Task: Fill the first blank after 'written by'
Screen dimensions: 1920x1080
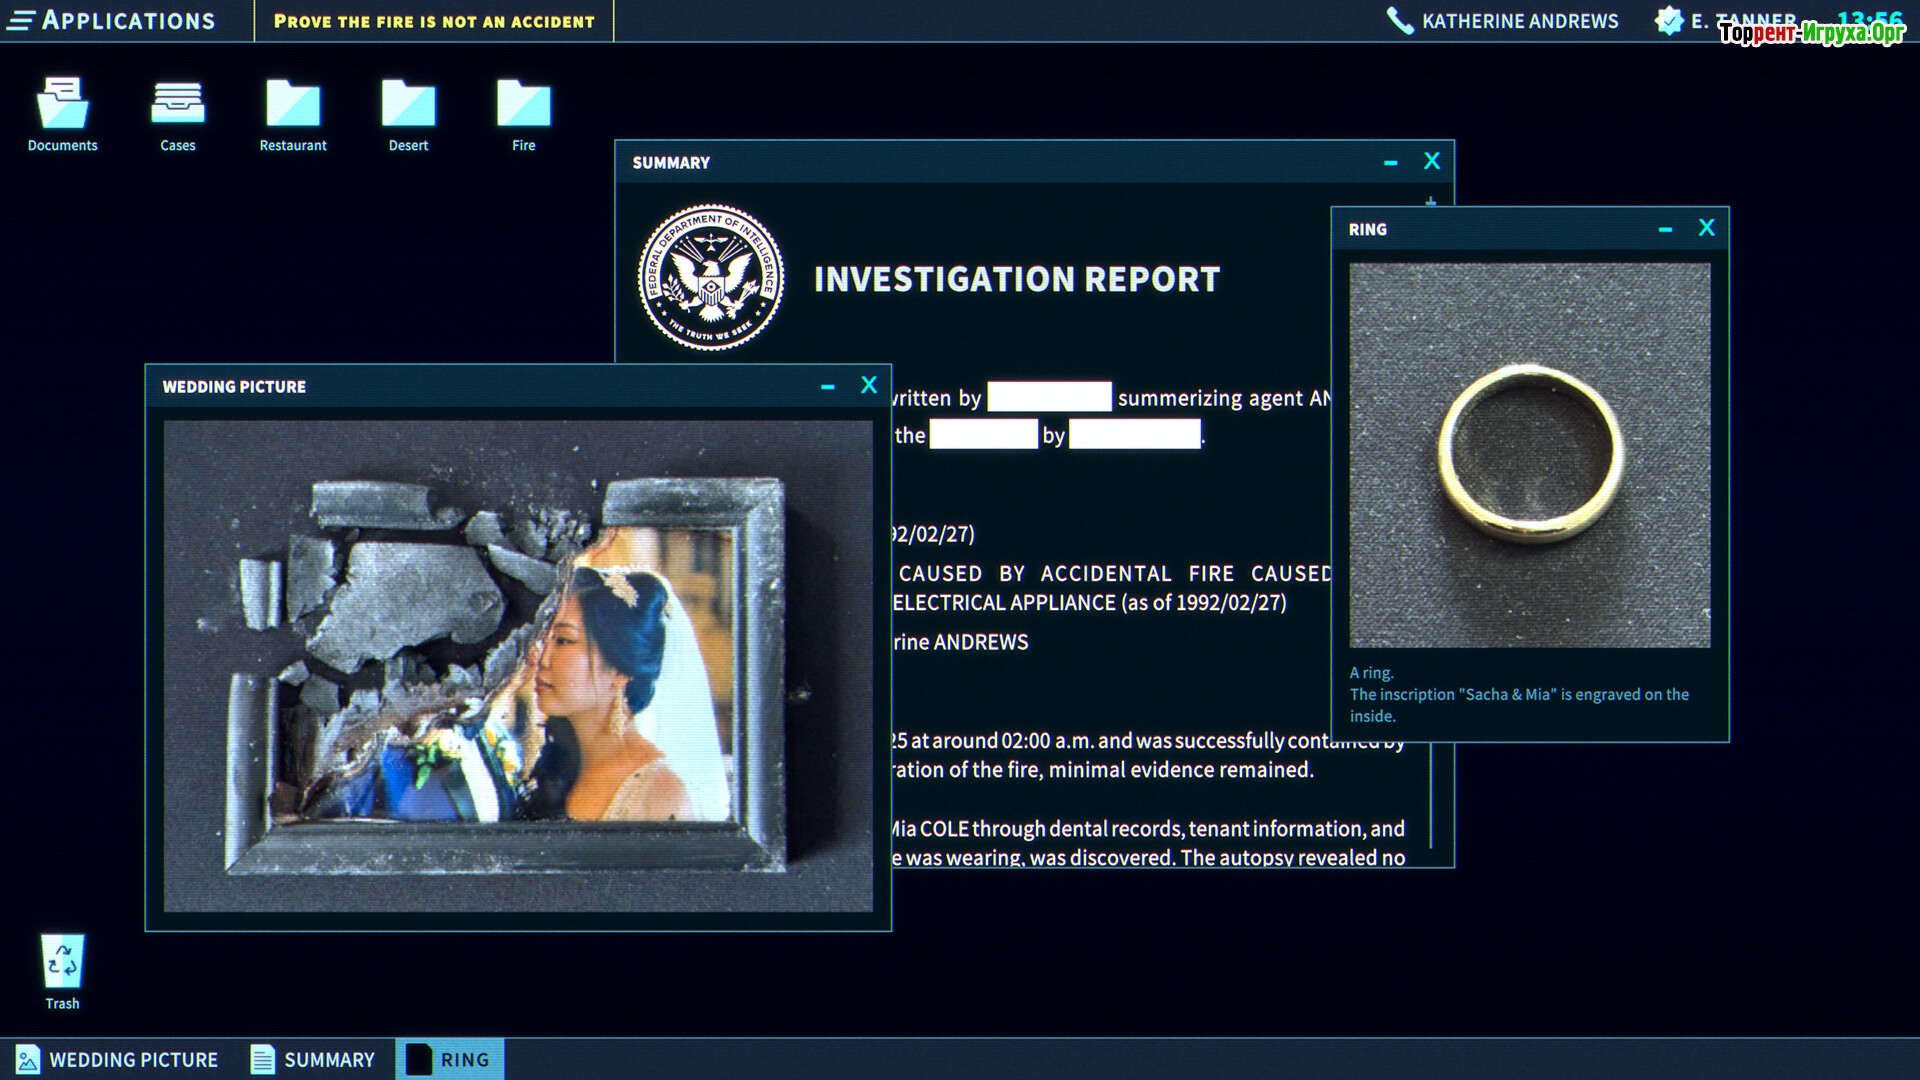Action: coord(1049,397)
